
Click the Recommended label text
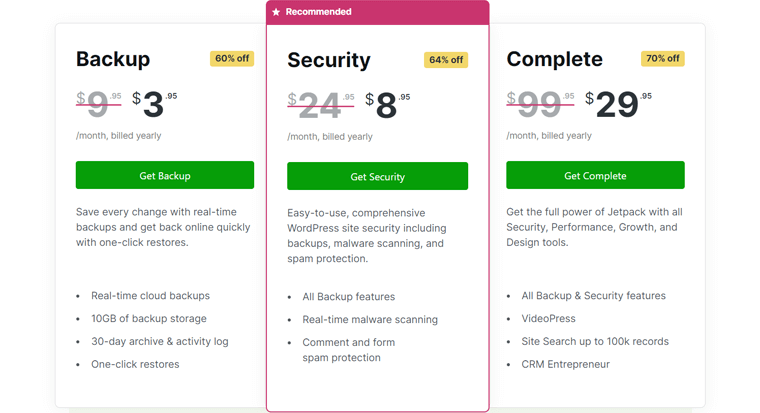pyautogui.click(x=318, y=12)
